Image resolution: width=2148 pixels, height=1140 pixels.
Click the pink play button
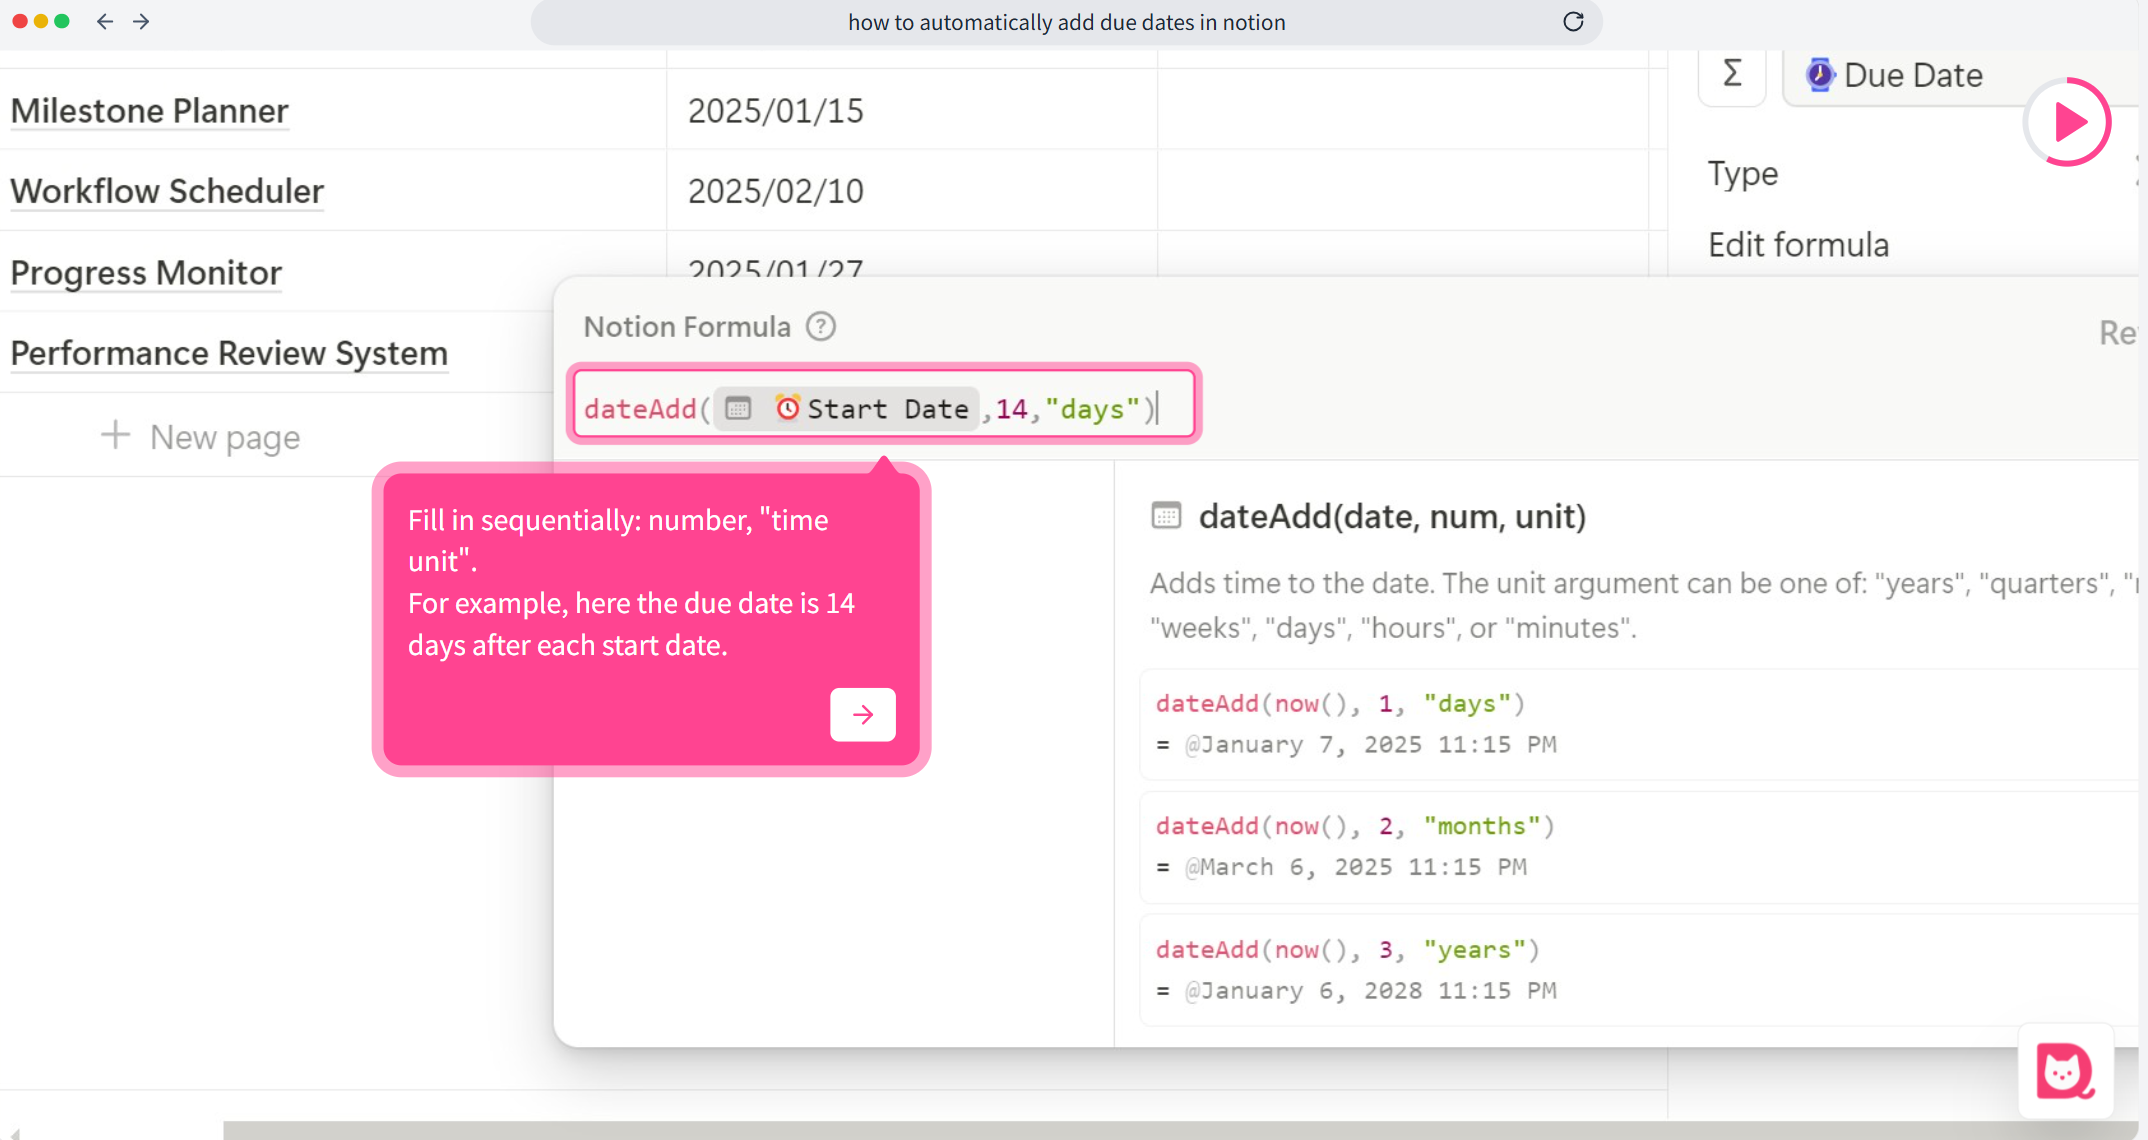click(x=2067, y=122)
